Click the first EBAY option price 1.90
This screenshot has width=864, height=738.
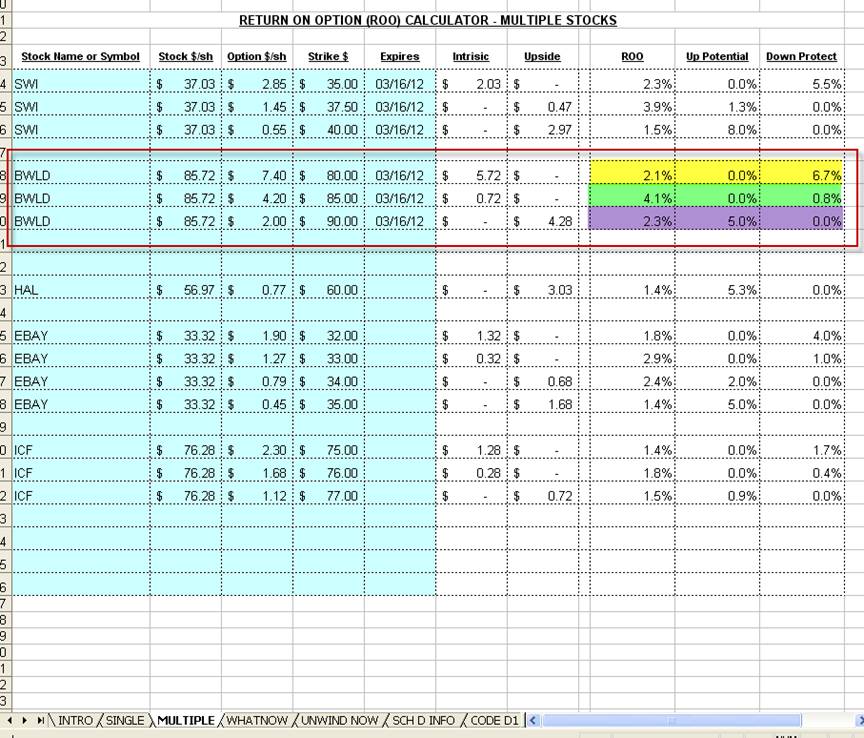(x=257, y=336)
